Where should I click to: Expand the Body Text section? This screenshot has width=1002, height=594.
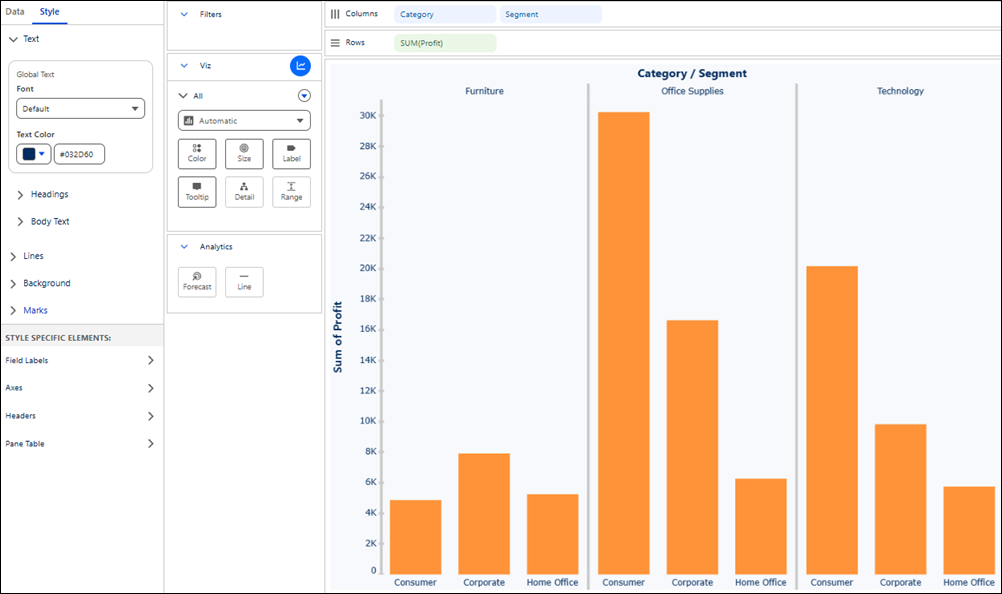click(20, 222)
